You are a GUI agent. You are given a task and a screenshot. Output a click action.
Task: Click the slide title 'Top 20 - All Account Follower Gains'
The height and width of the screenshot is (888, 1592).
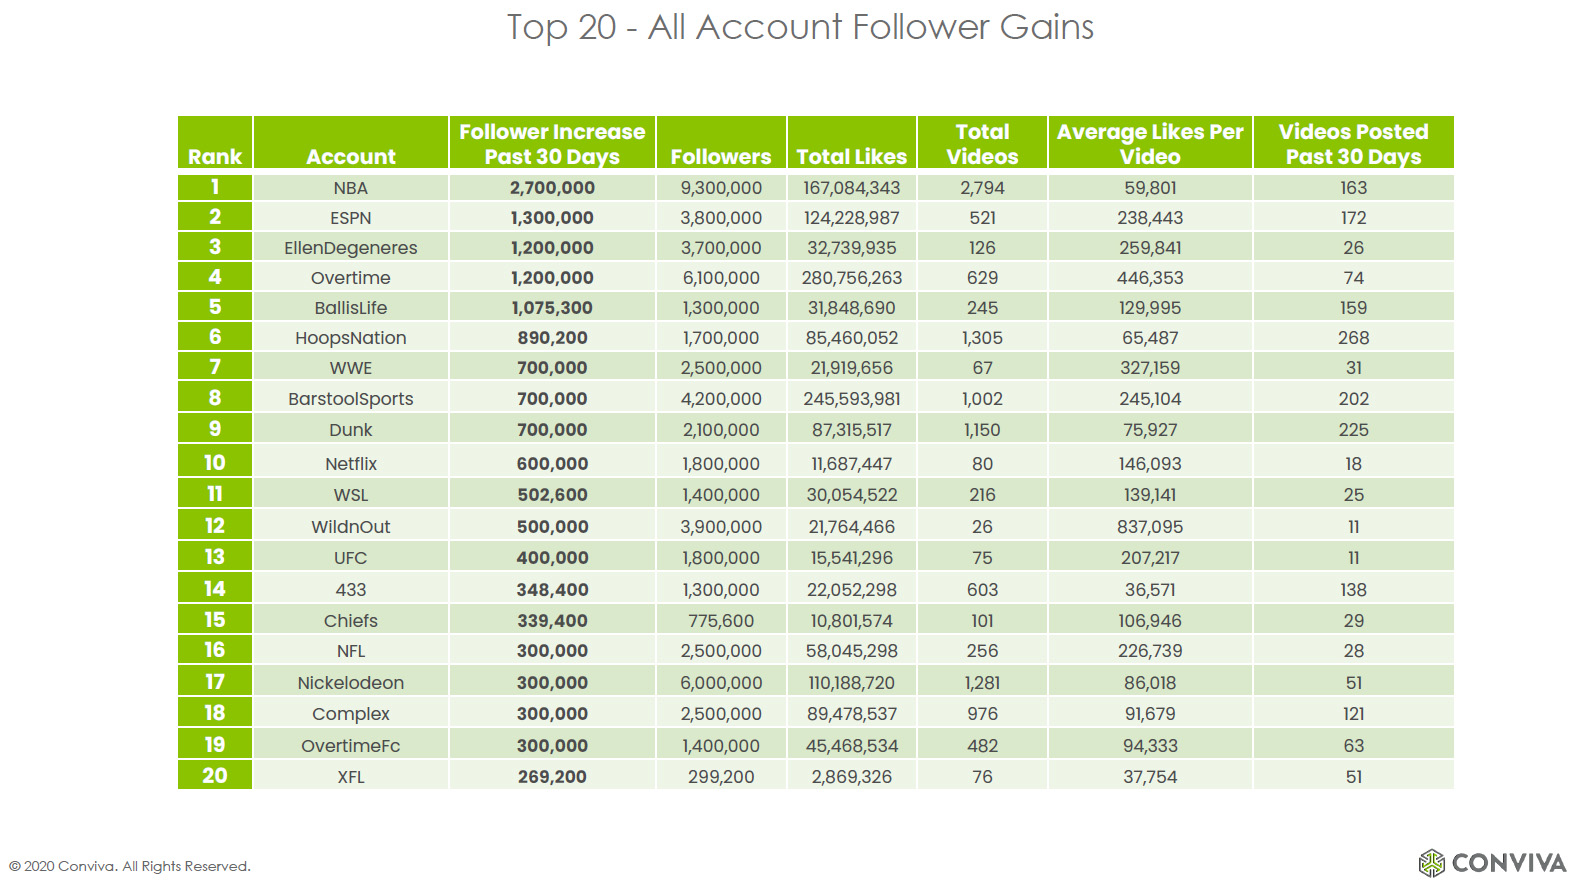click(x=800, y=27)
